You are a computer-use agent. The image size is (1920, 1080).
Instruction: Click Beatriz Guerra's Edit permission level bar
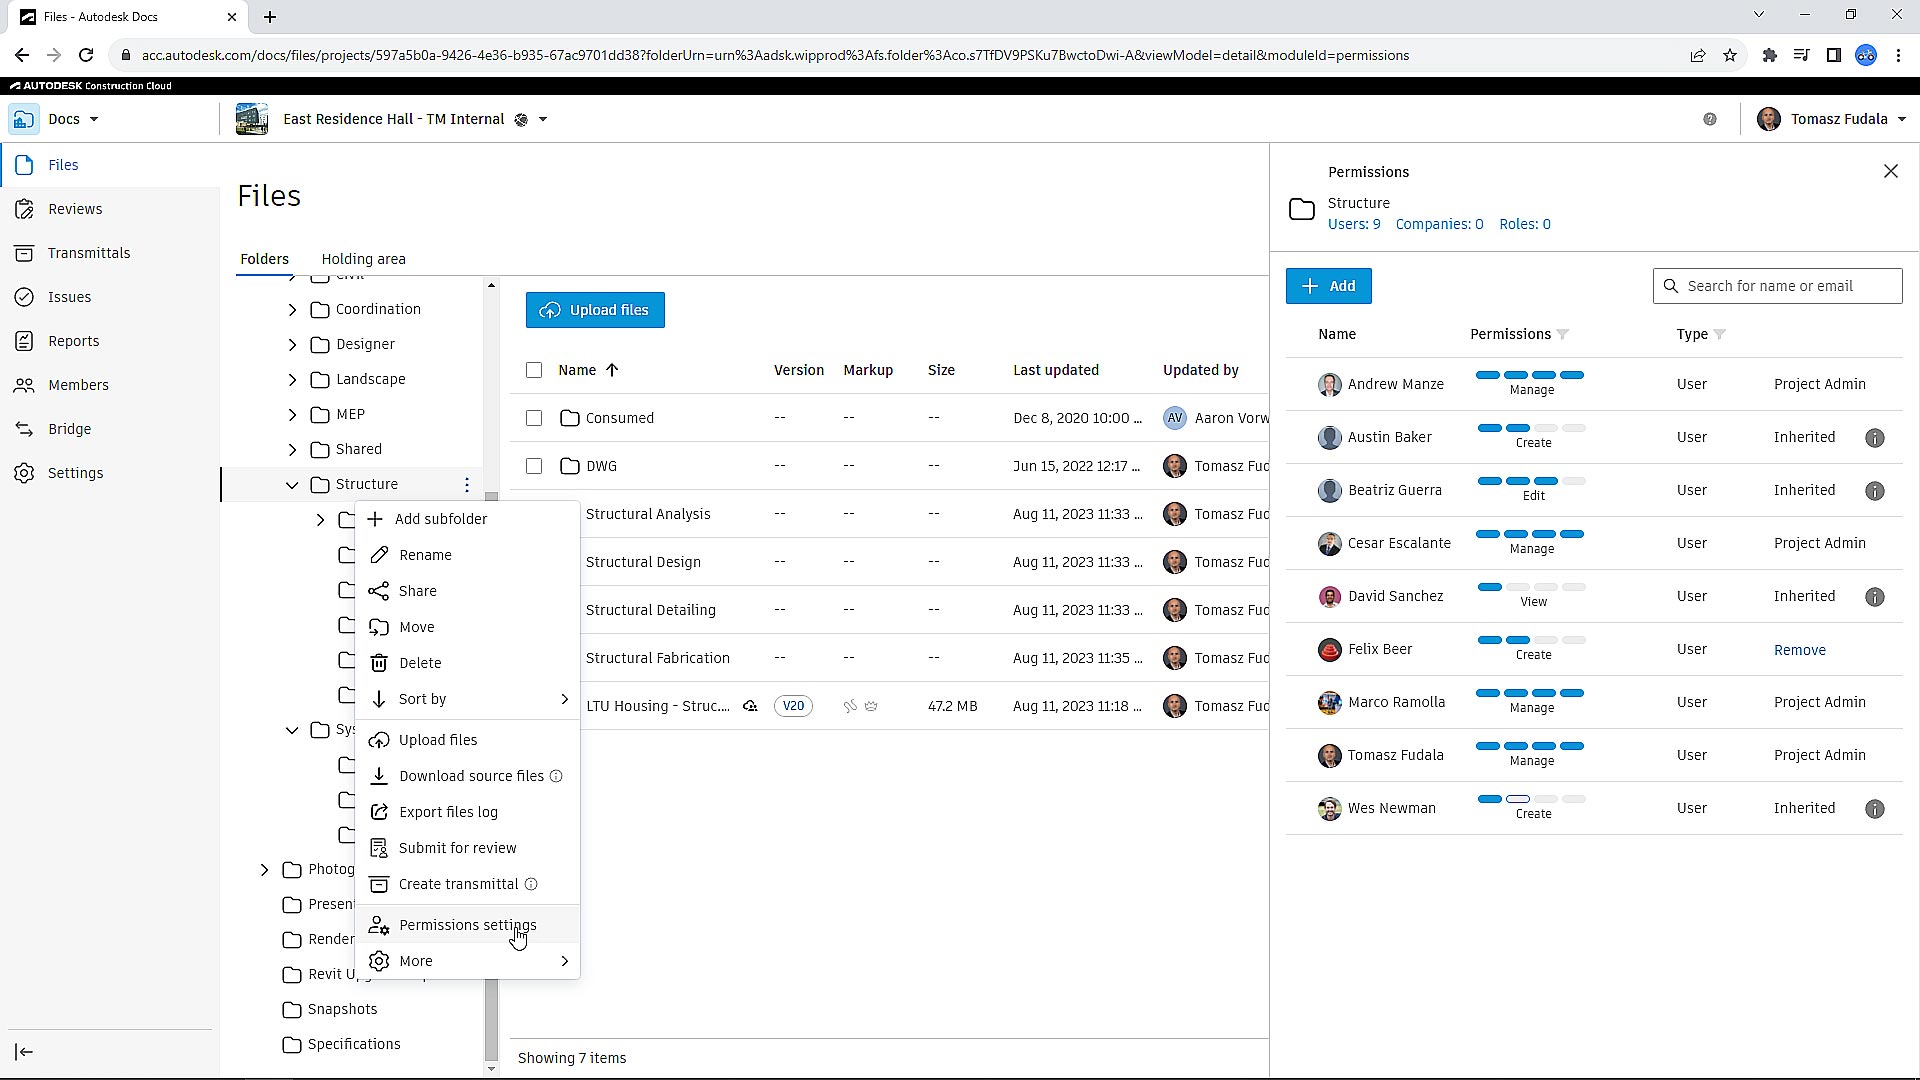[1531, 482]
